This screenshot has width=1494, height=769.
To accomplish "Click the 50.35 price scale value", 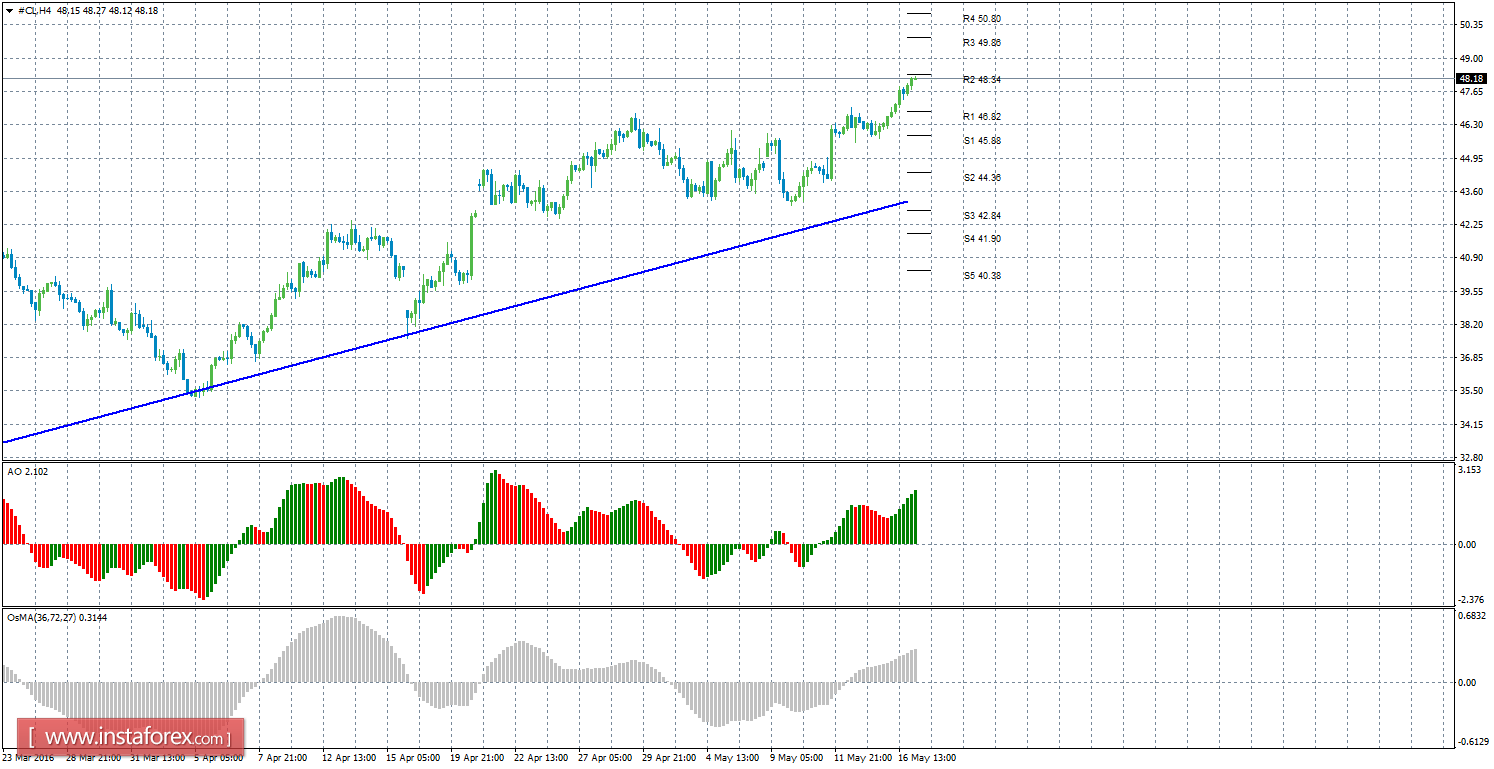I will pyautogui.click(x=1470, y=25).
